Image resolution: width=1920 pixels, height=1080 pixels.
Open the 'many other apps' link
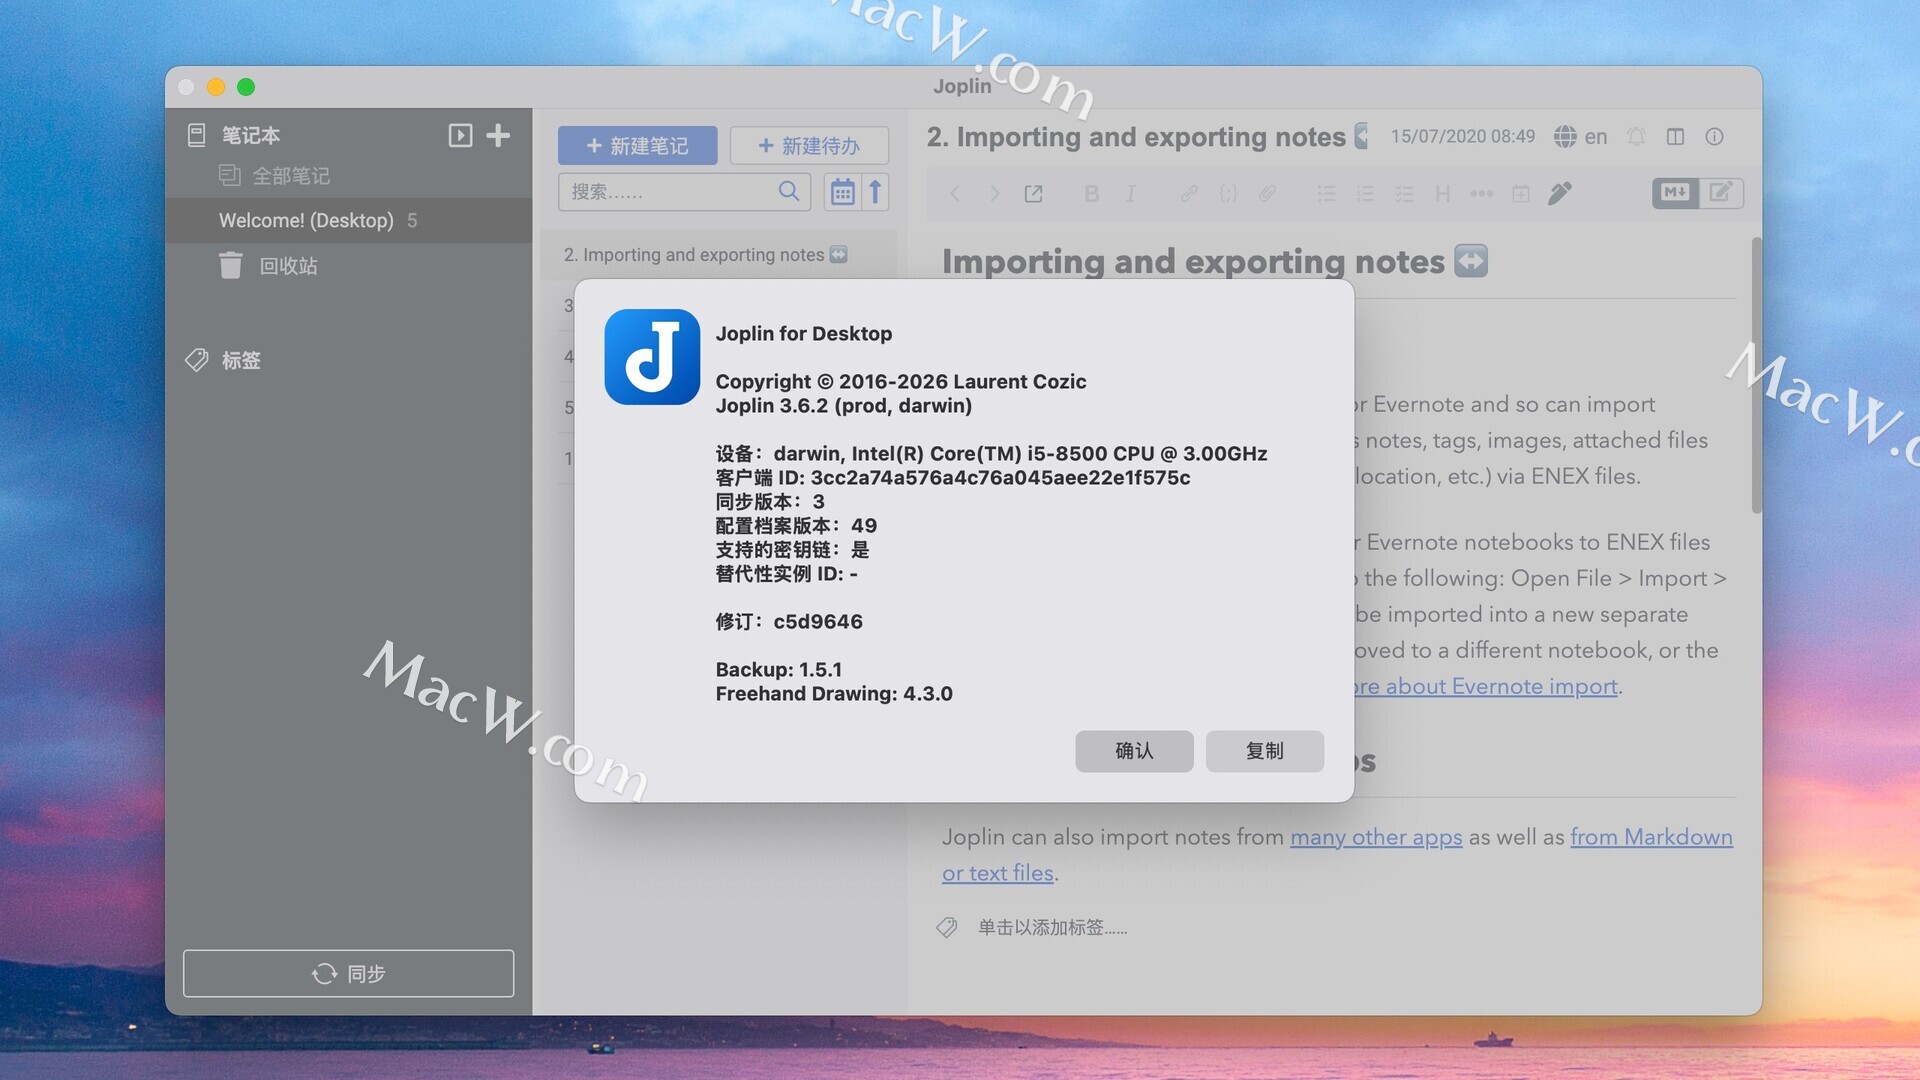1376,837
